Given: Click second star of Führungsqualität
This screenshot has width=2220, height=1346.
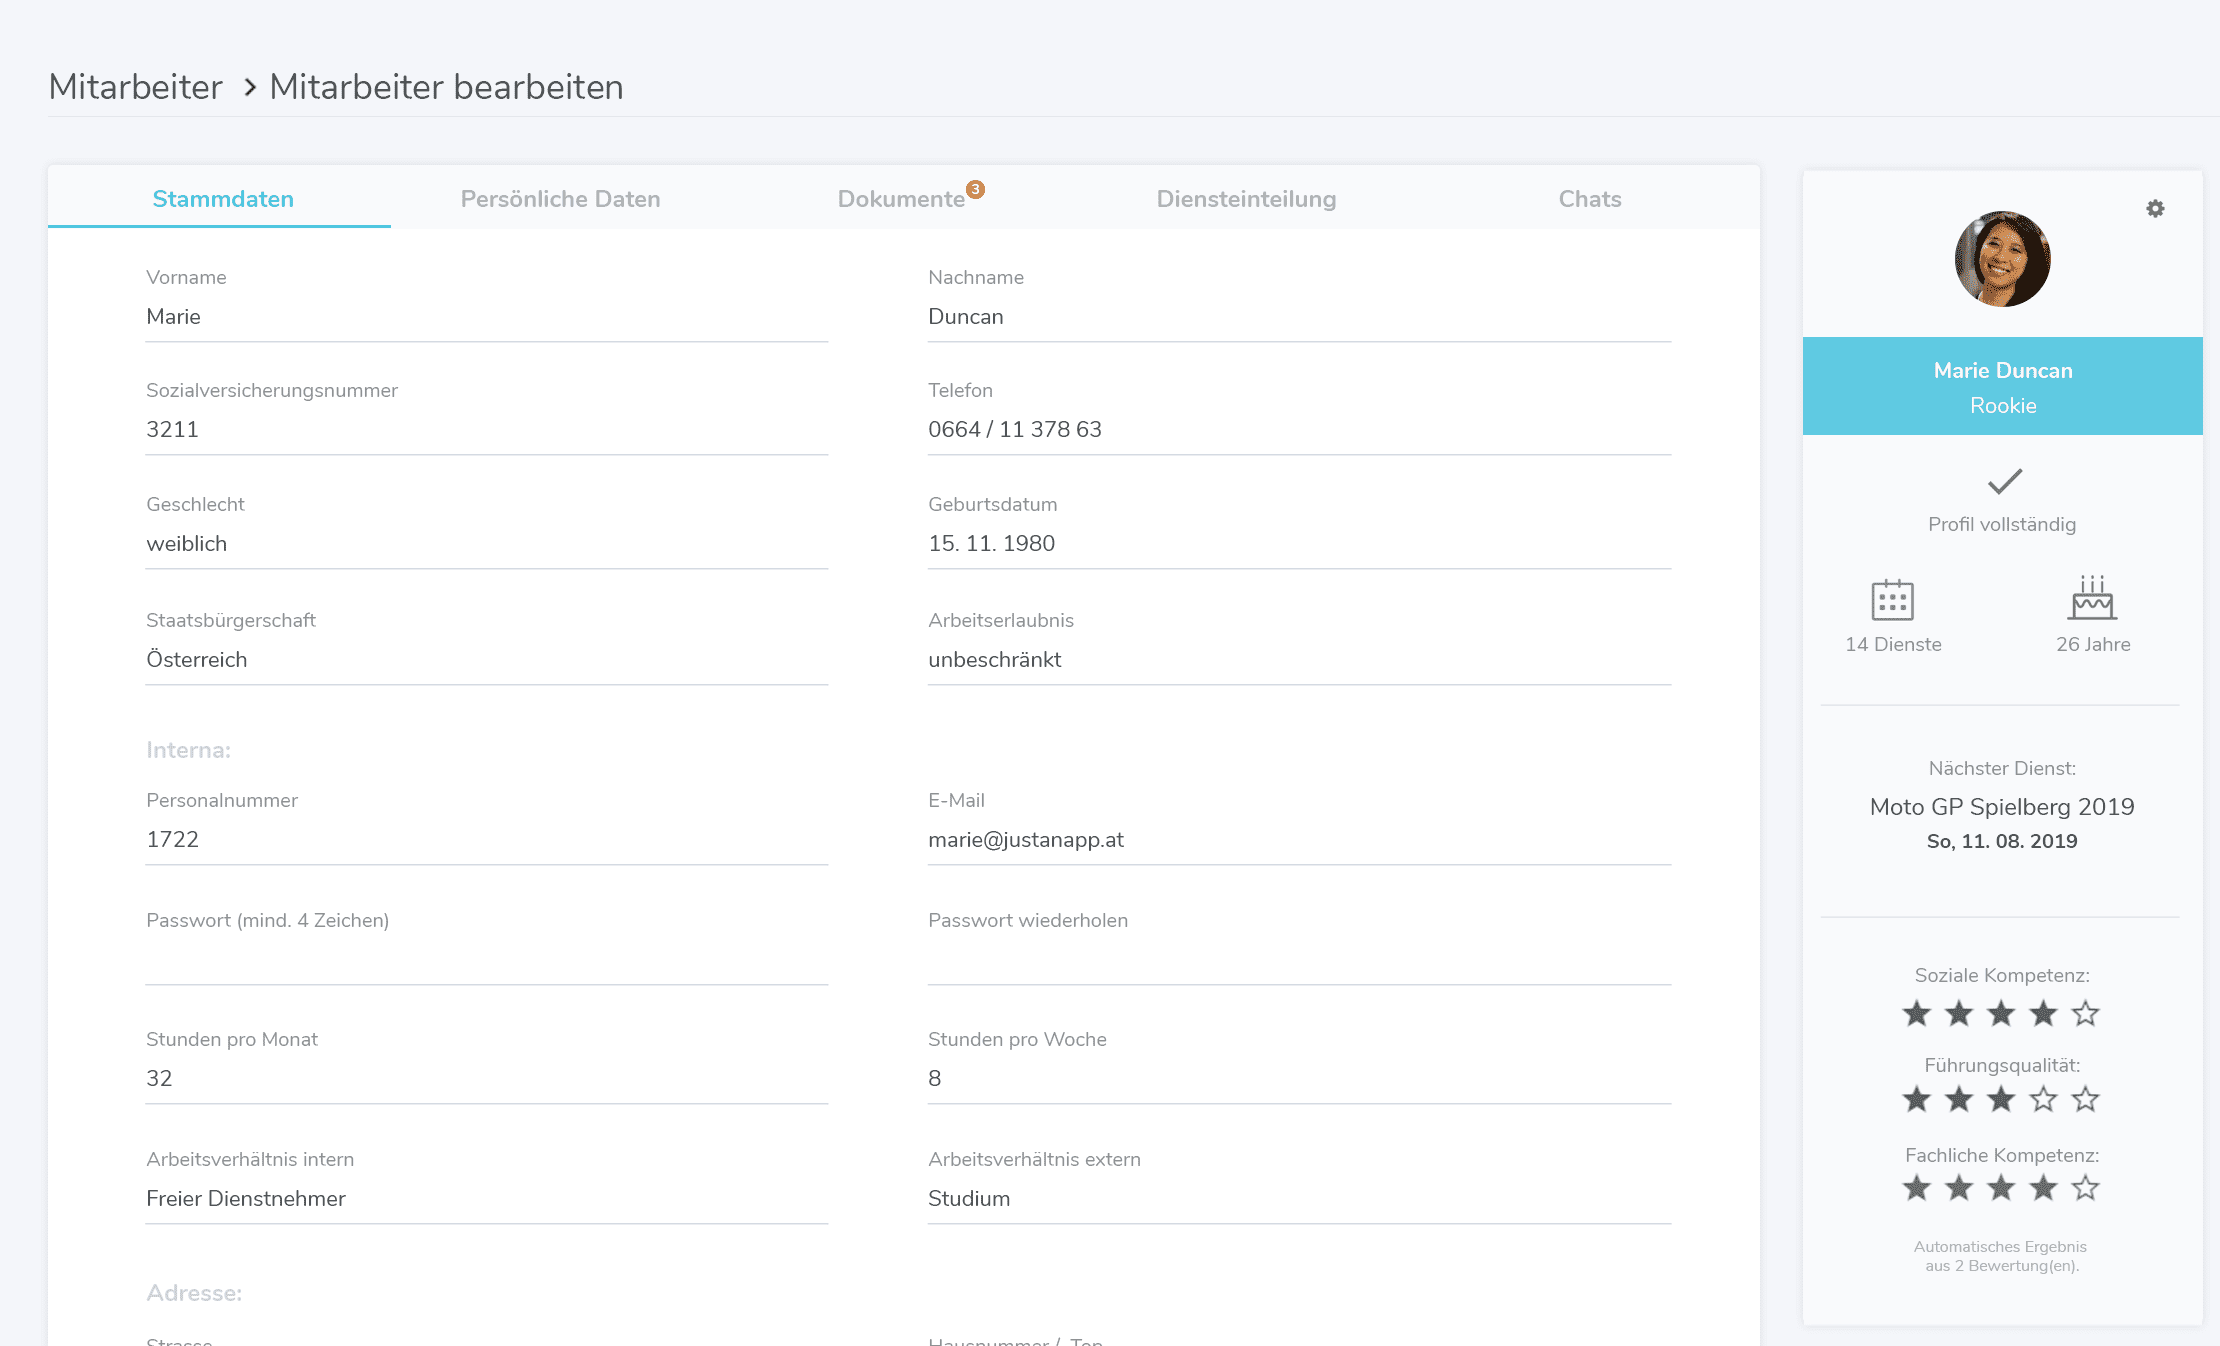Looking at the screenshot, I should coord(1958,1099).
